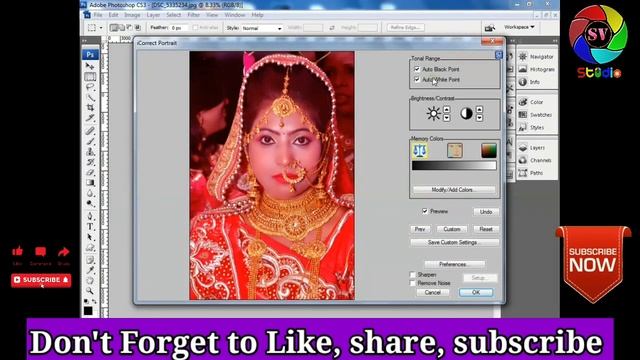Choose the foliage color memory color icon
The image size is (640, 360).
489,151
